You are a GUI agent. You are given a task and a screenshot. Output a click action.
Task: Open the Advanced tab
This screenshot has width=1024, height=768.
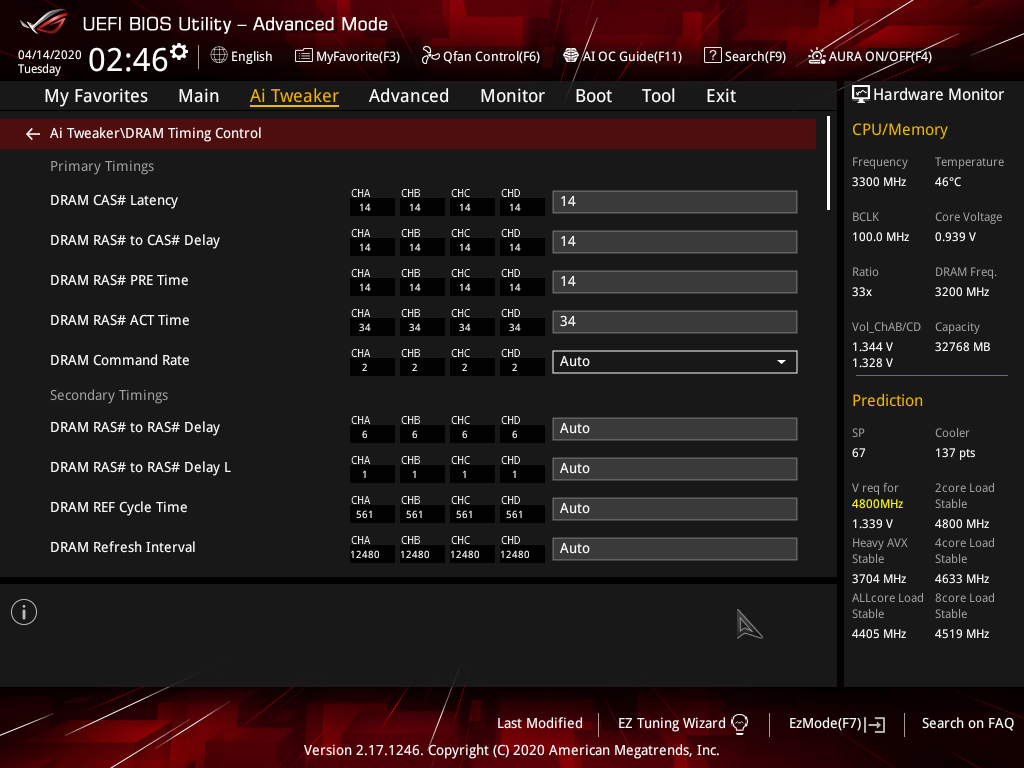click(409, 96)
